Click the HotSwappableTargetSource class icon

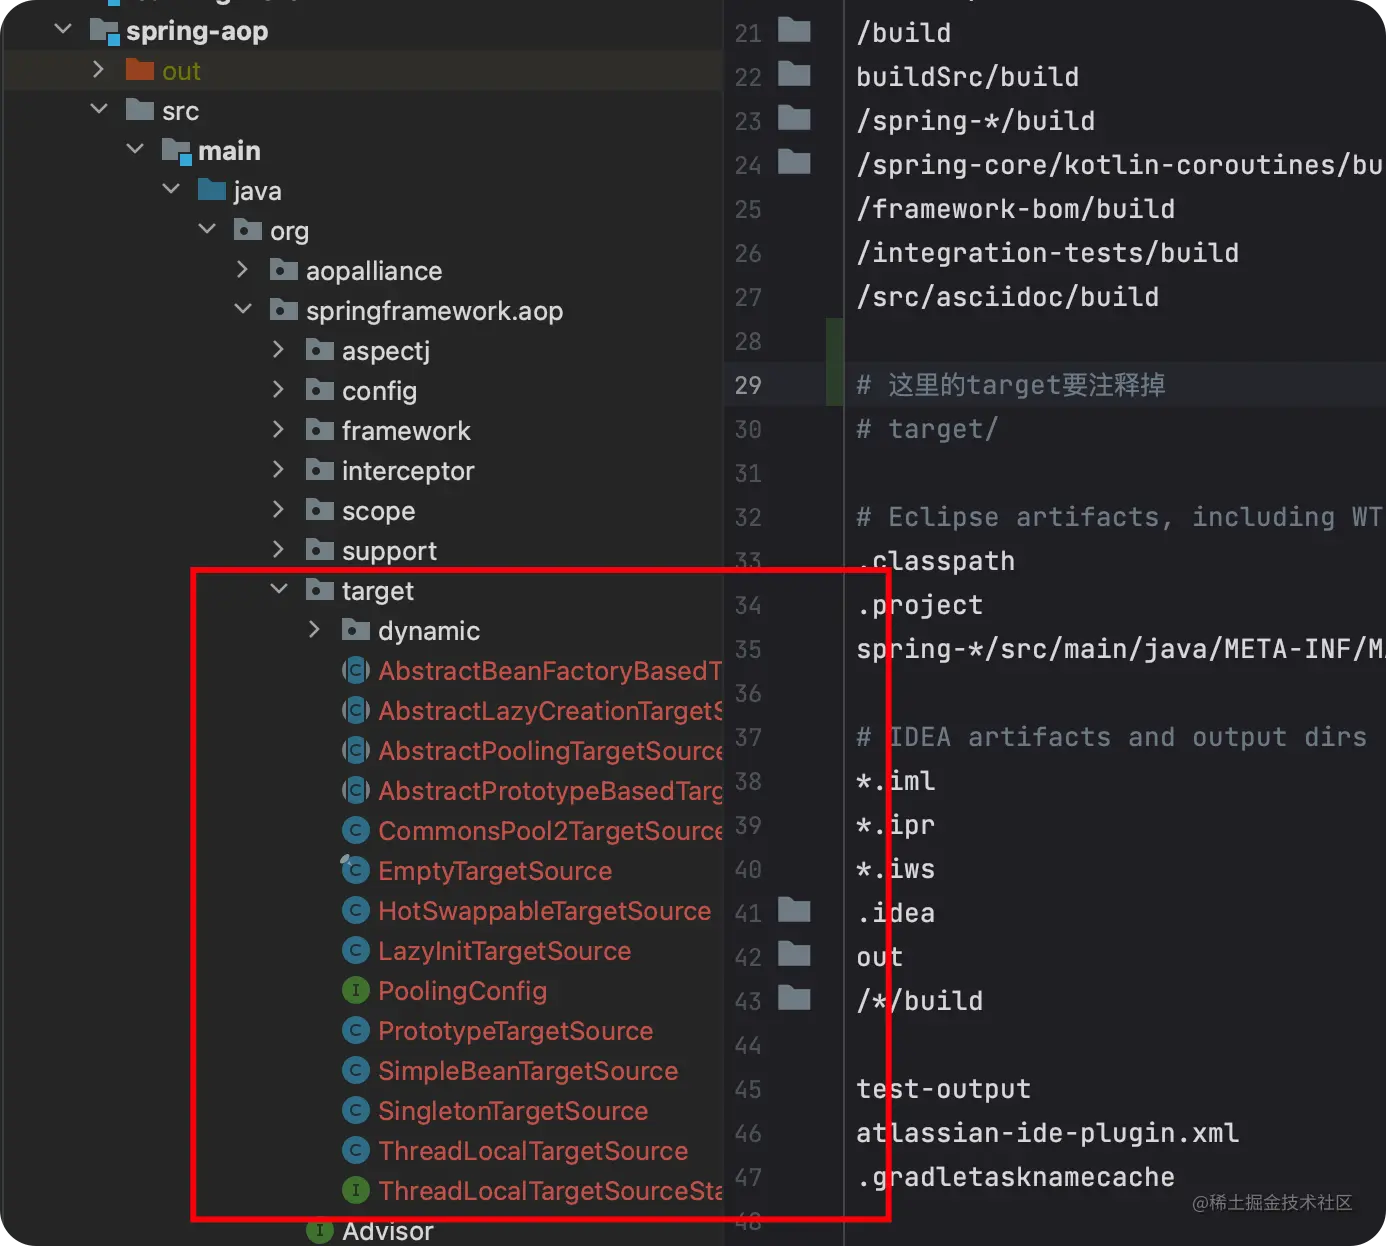(356, 910)
